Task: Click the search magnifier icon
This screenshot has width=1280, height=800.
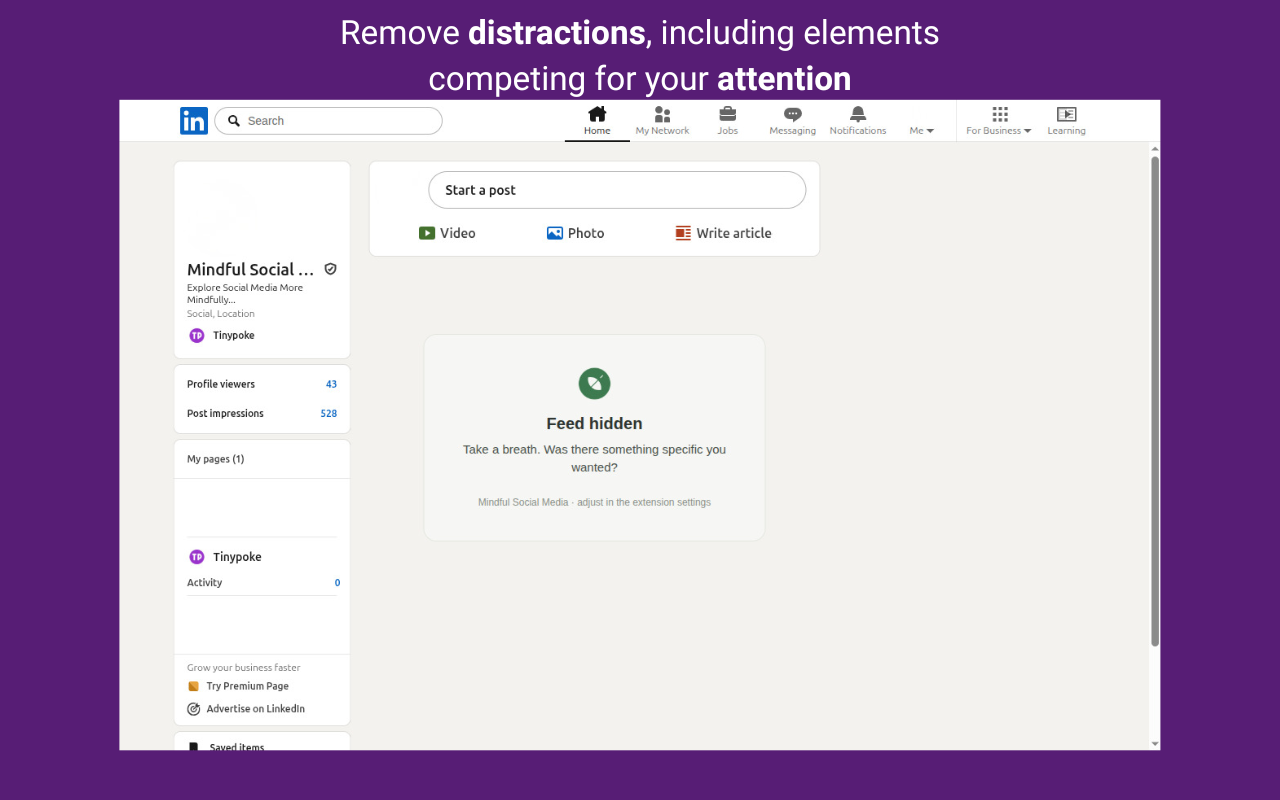Action: click(x=234, y=121)
